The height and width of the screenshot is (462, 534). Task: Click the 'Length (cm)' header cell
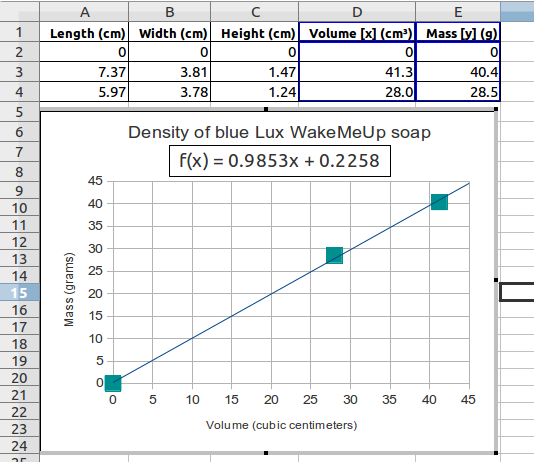click(x=84, y=32)
